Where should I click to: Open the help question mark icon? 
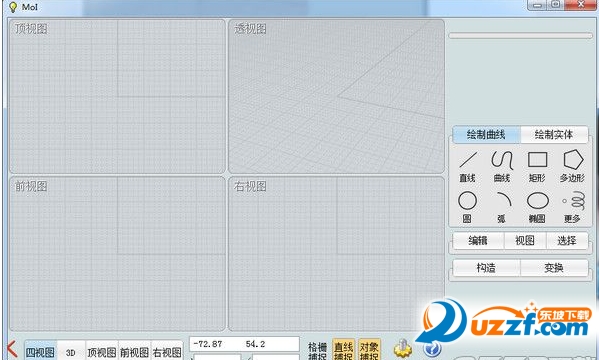coord(432,349)
